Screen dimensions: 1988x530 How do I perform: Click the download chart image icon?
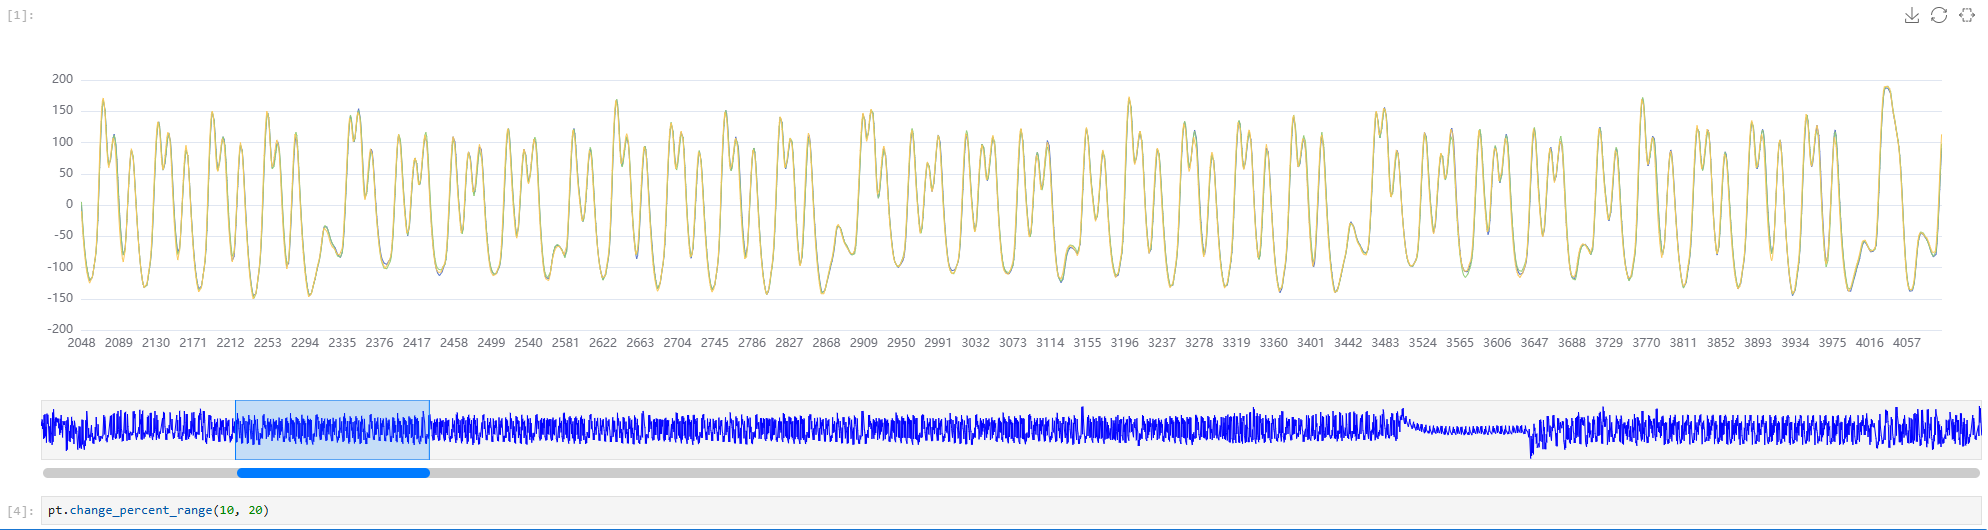coord(1911,15)
